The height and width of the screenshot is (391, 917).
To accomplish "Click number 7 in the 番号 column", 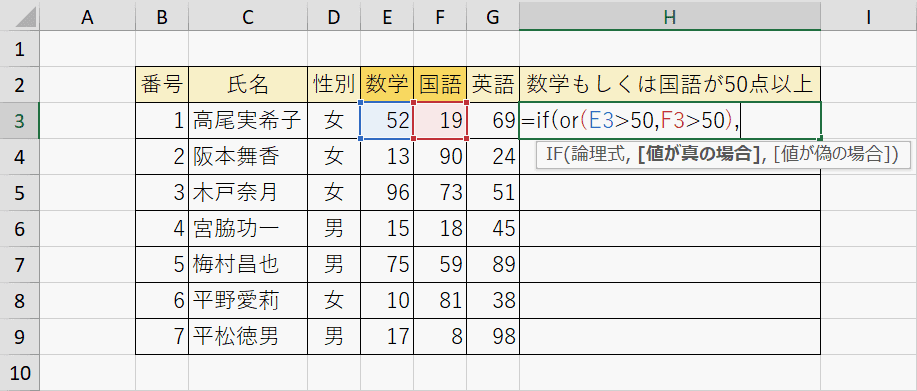I will tap(162, 336).
